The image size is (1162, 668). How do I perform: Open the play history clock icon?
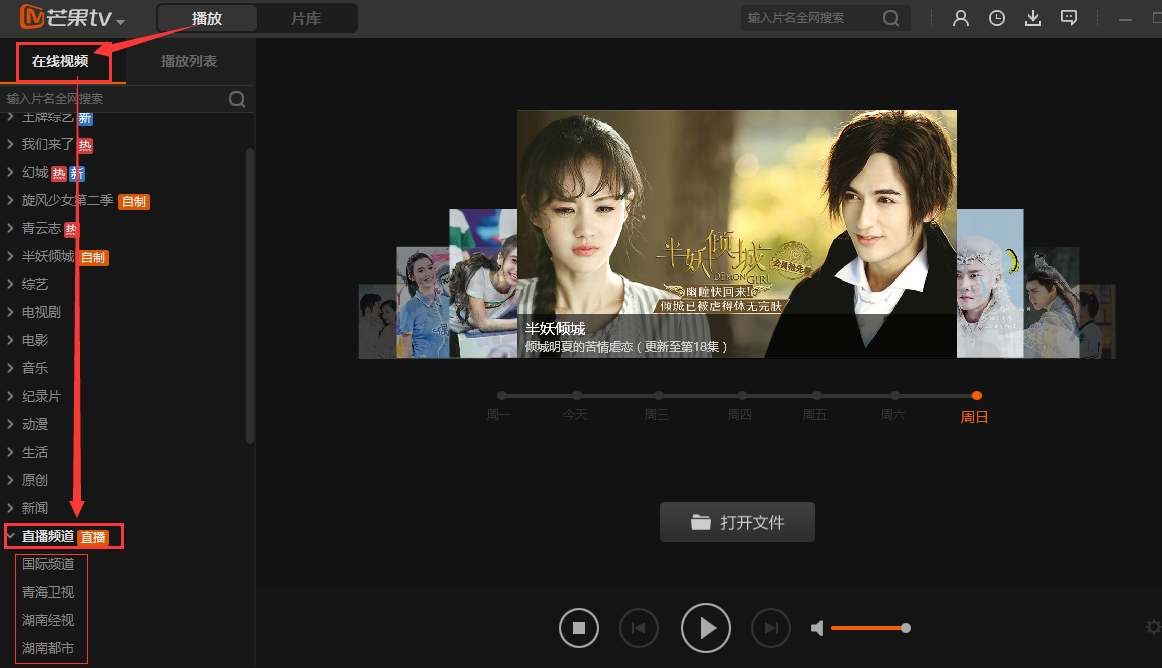click(x=996, y=17)
